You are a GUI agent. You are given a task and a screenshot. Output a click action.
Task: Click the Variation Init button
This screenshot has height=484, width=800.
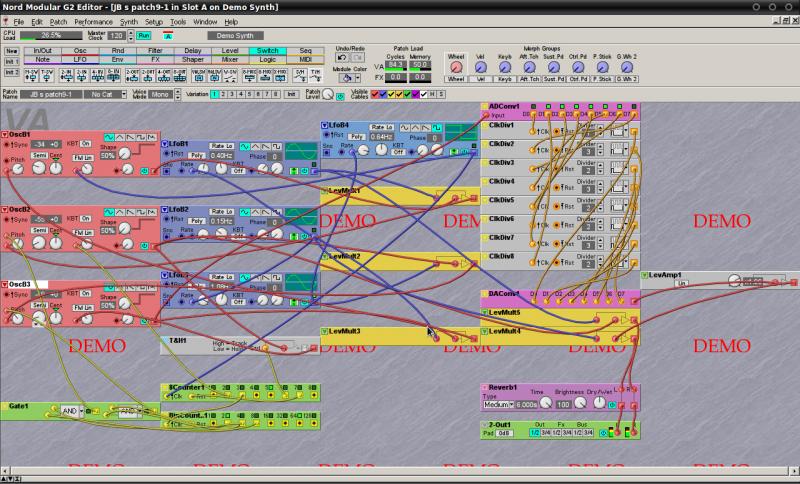291,94
